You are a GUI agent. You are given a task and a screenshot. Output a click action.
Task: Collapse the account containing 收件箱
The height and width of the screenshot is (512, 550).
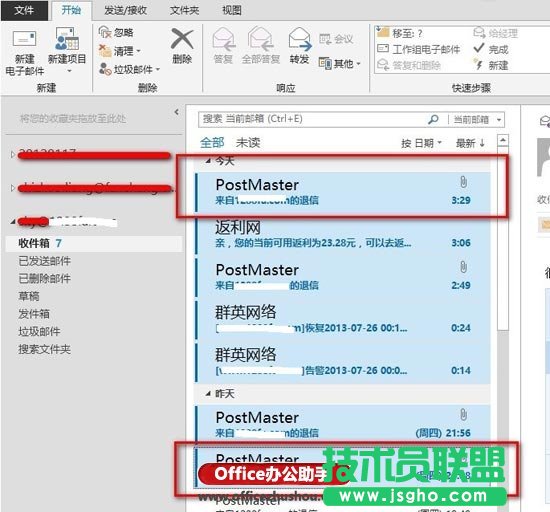(13, 222)
